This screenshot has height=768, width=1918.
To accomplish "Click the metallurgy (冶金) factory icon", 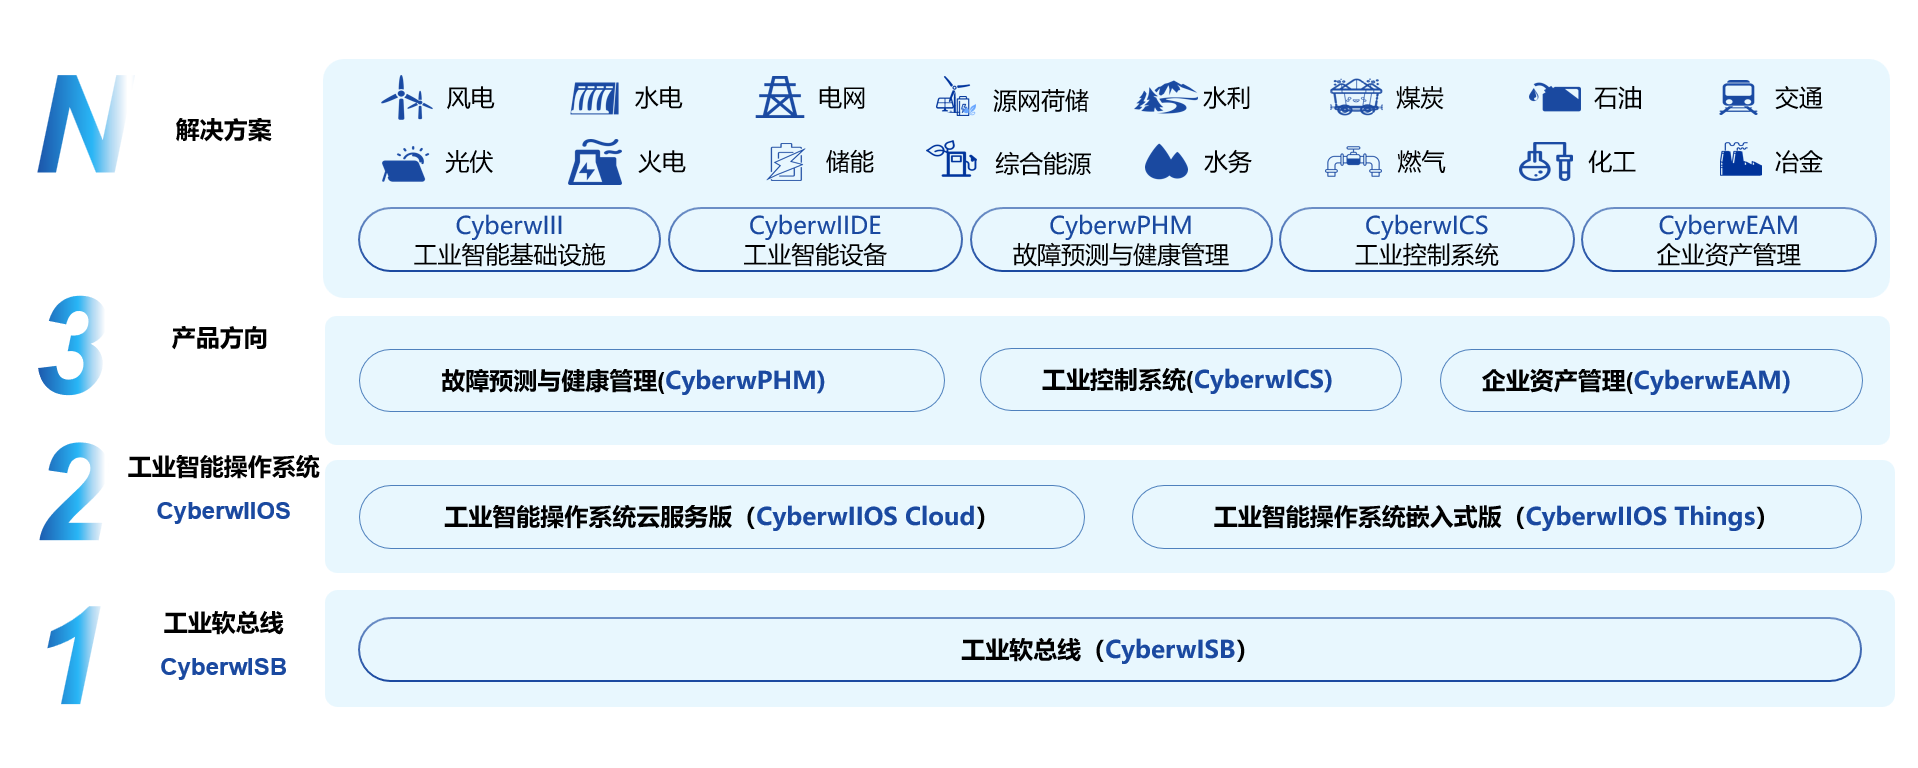I will [1740, 159].
